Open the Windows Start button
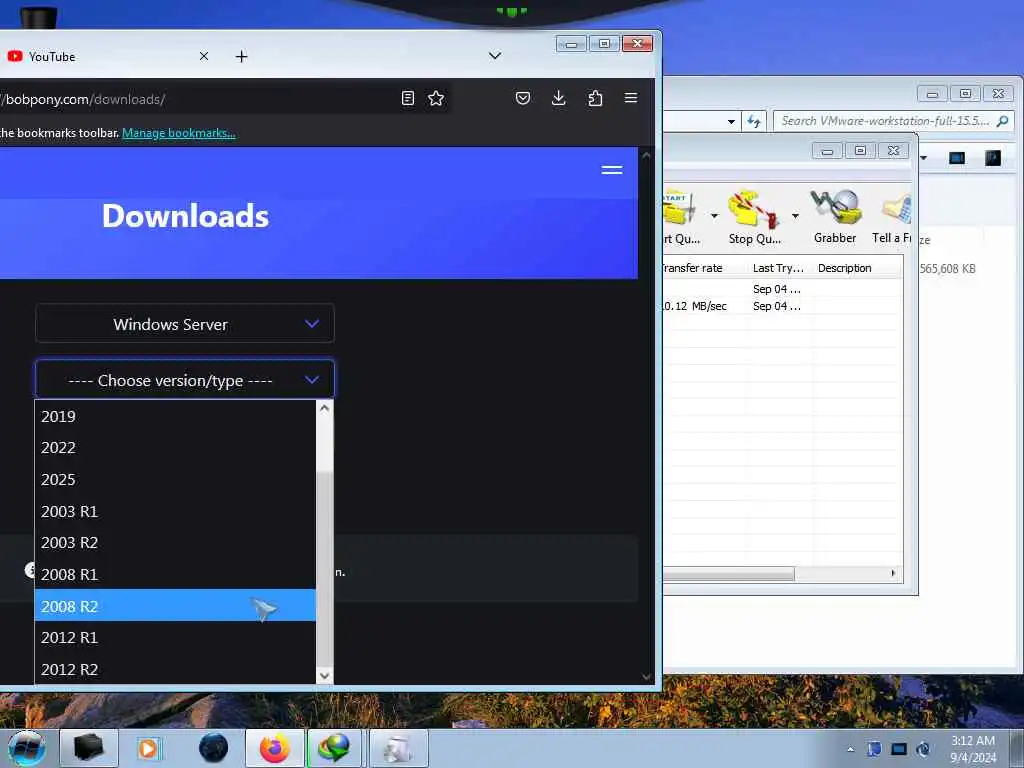 point(27,748)
